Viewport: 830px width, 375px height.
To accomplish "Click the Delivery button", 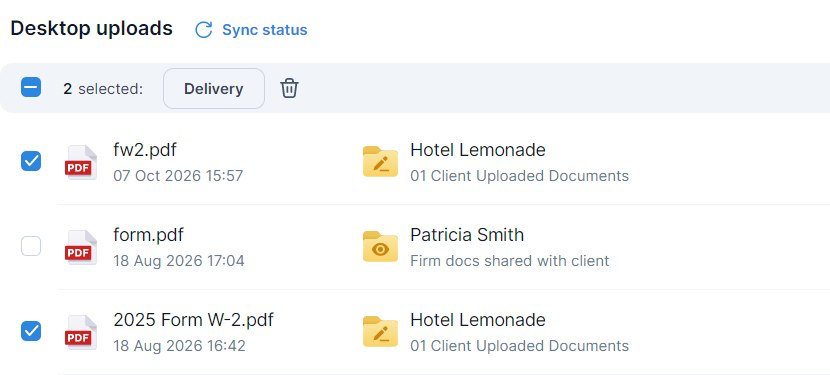I will pyautogui.click(x=214, y=88).
